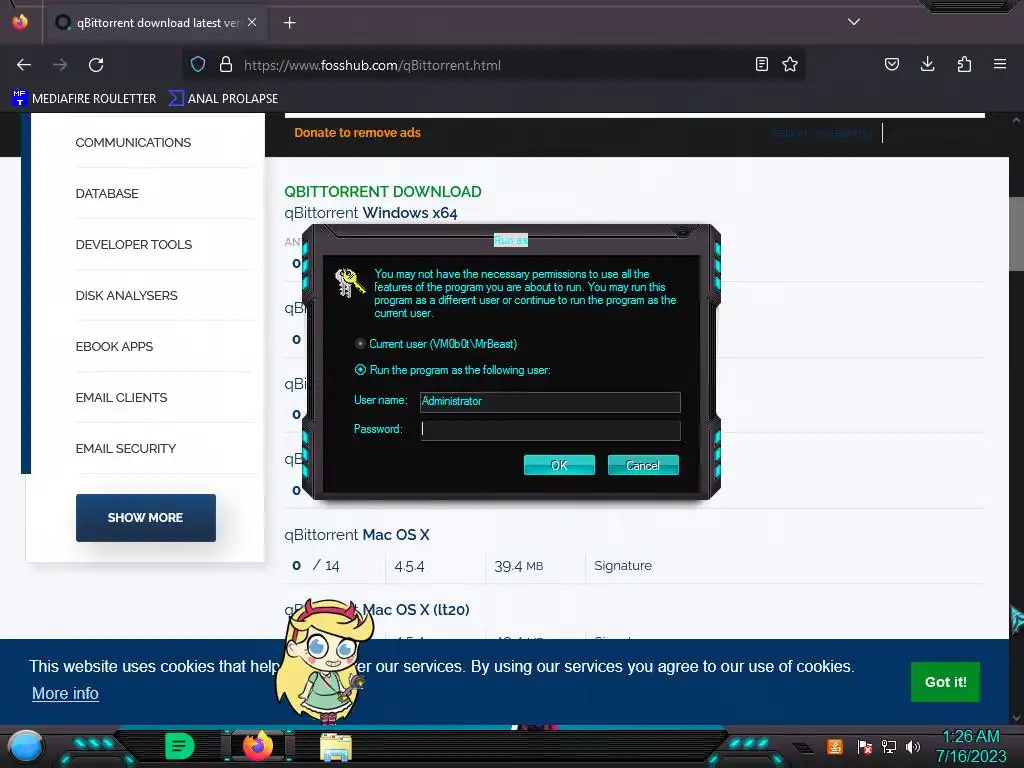Open the COMMUNICATIONS category

[x=133, y=142]
